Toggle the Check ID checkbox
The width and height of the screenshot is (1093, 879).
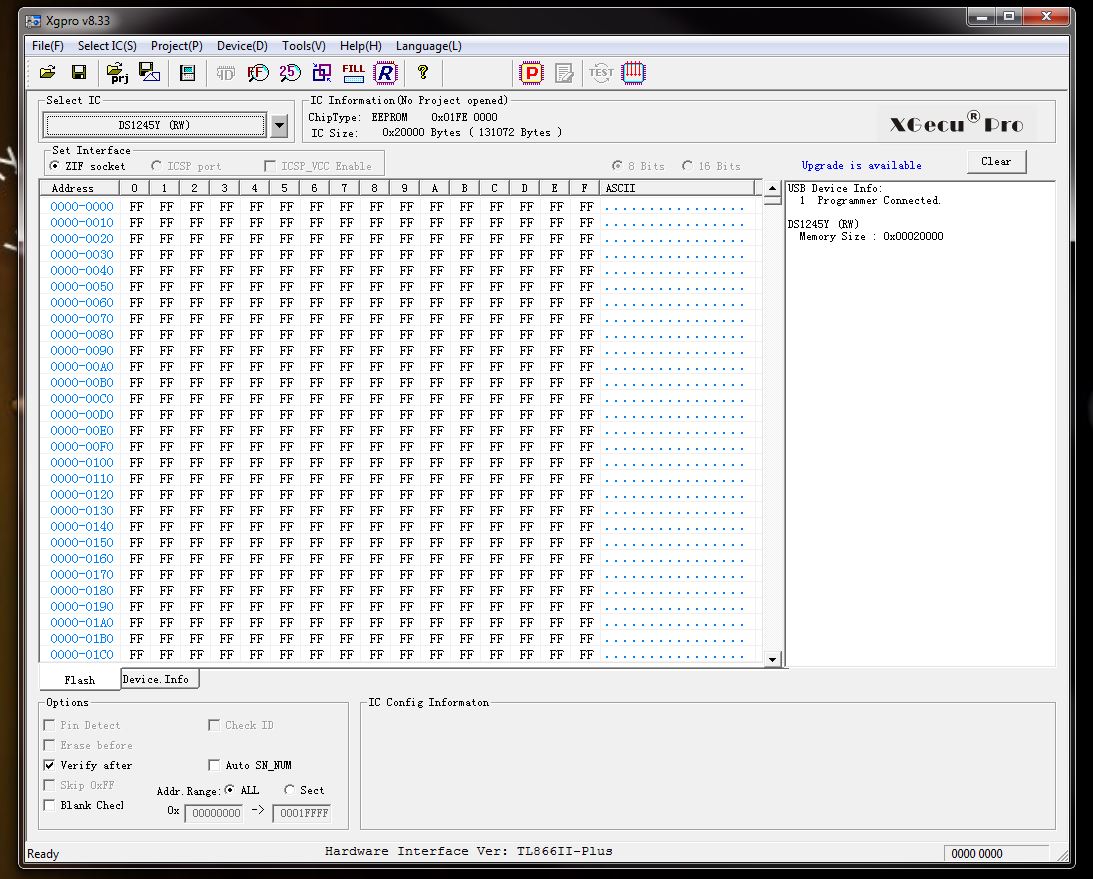point(214,725)
